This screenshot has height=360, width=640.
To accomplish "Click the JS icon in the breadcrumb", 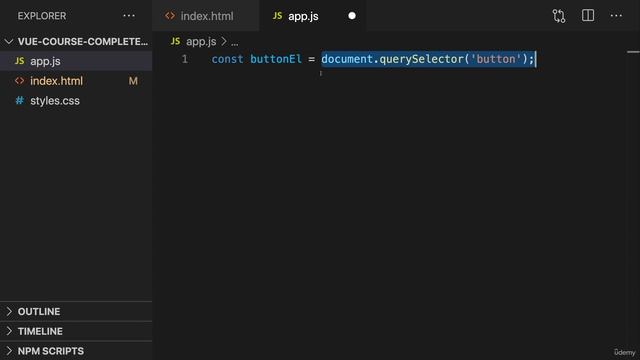I will pyautogui.click(x=176, y=41).
